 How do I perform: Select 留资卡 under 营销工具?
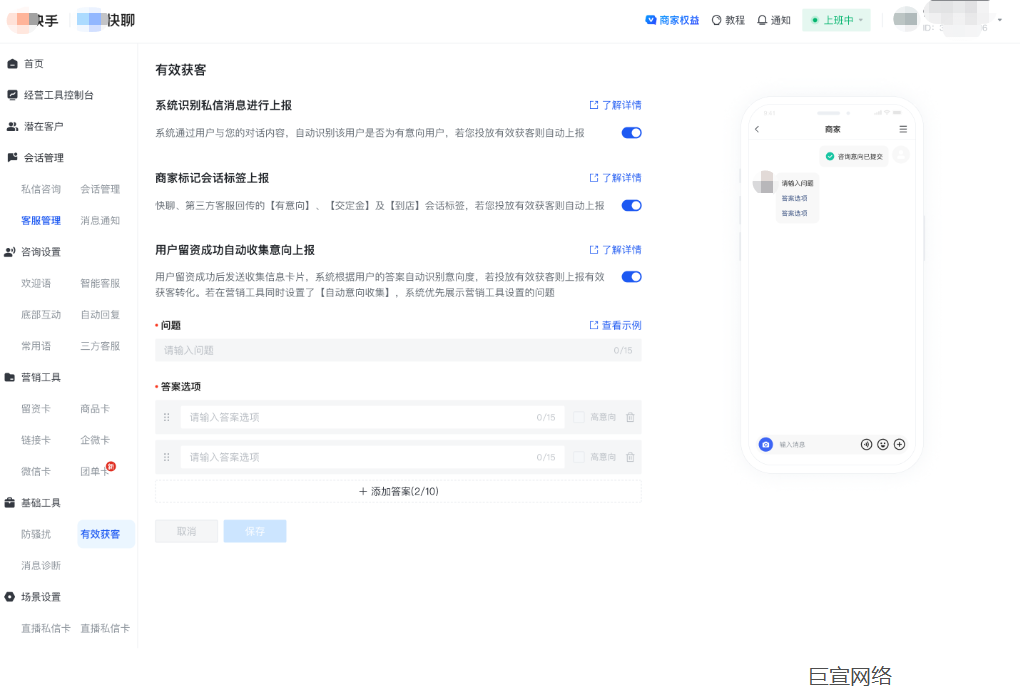click(36, 408)
